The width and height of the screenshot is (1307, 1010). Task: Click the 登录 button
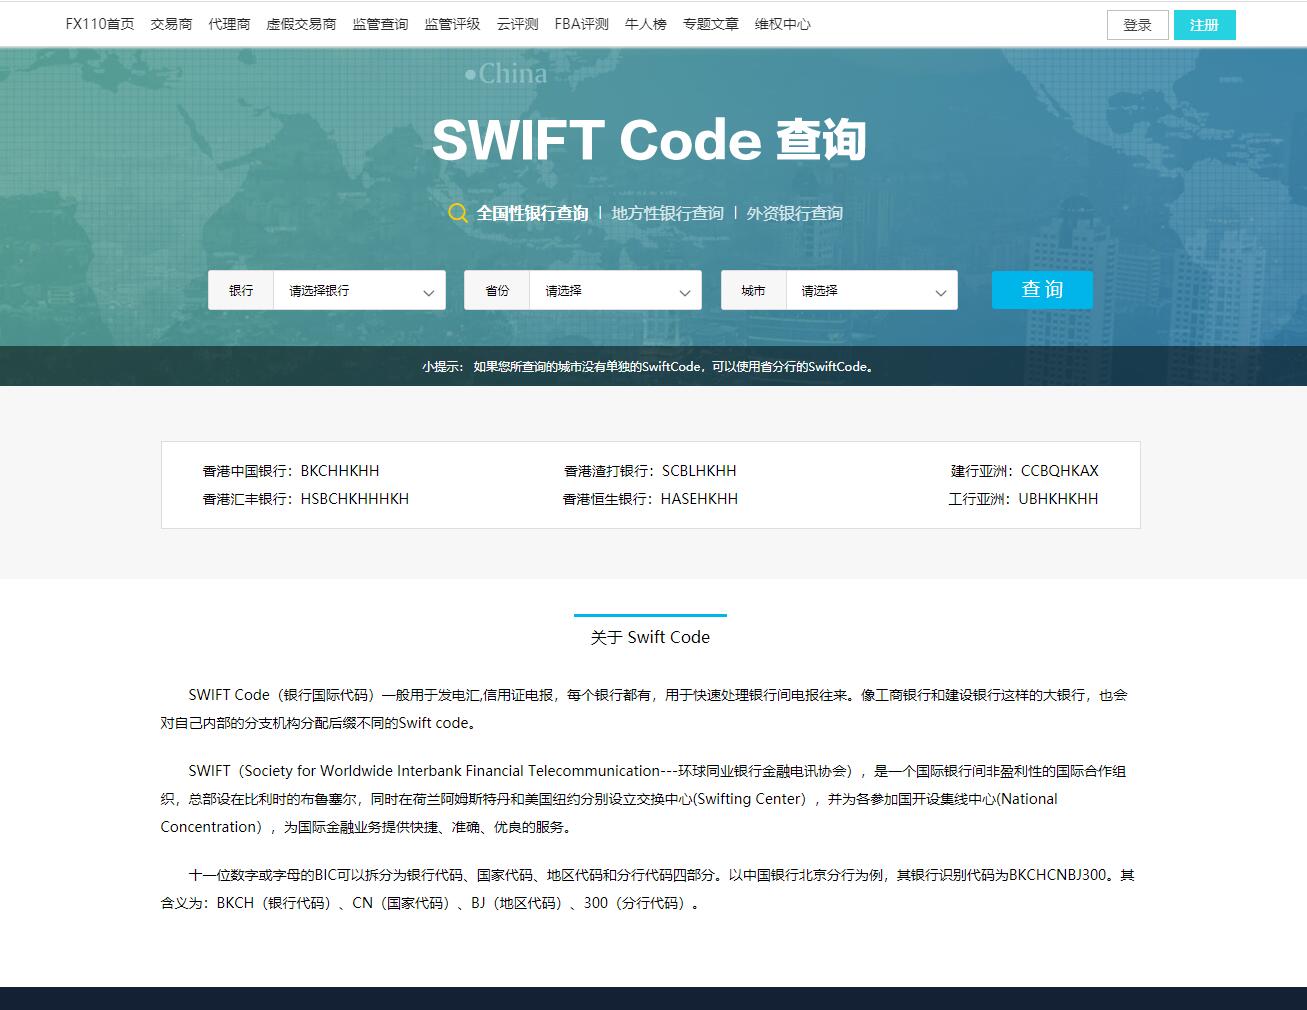pyautogui.click(x=1138, y=25)
